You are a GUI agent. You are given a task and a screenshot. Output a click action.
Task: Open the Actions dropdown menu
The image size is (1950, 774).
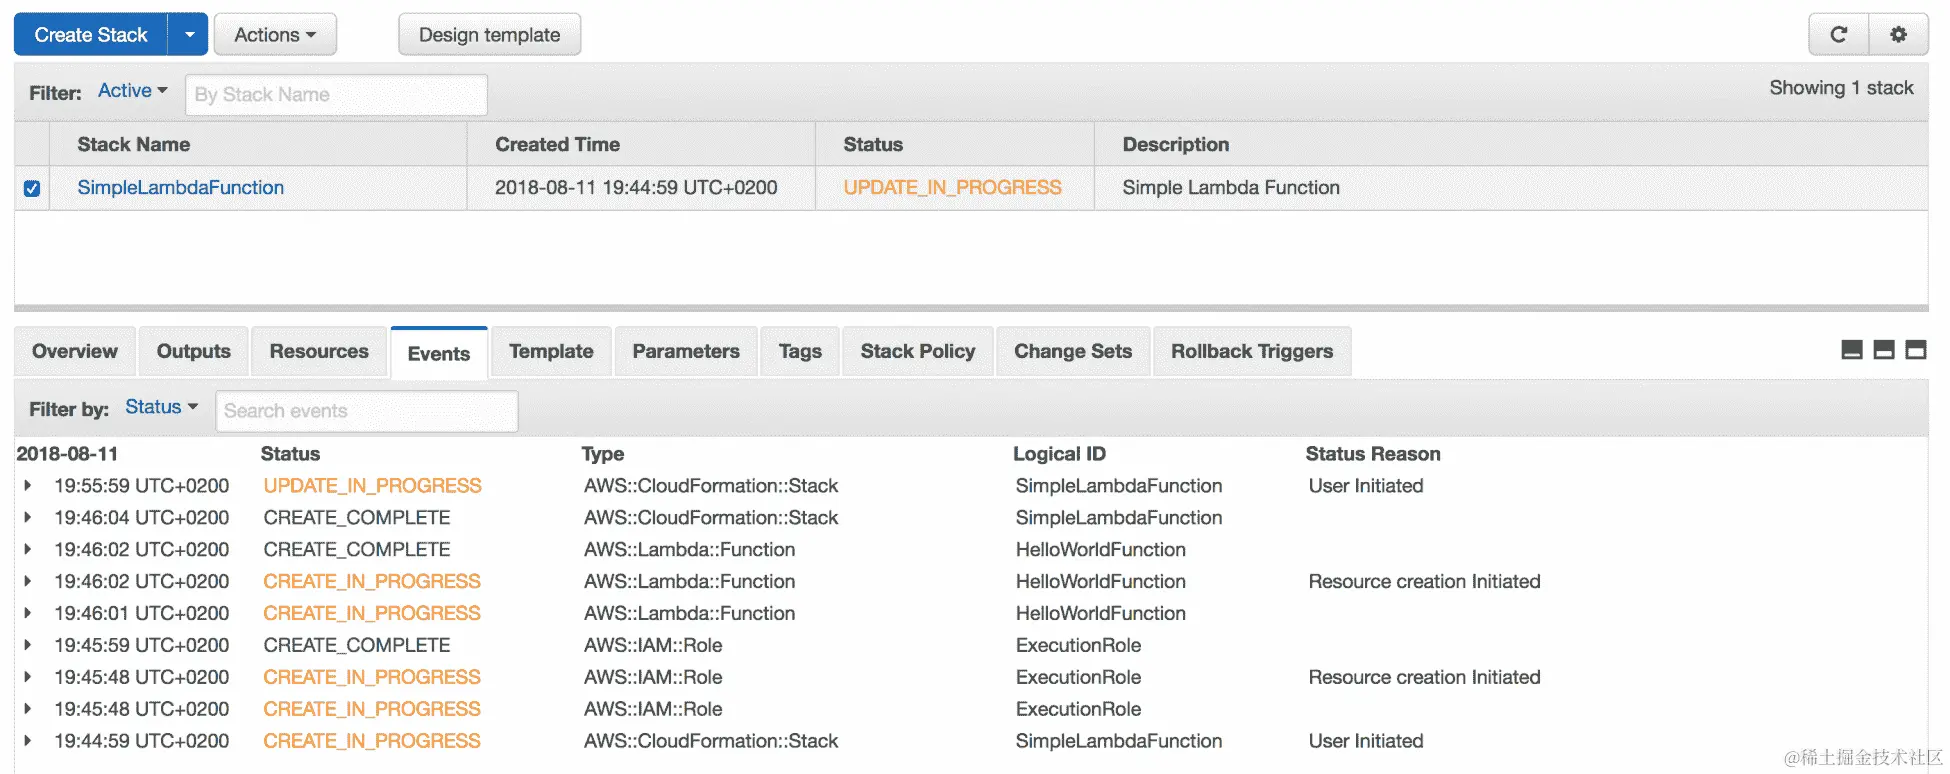coord(275,35)
